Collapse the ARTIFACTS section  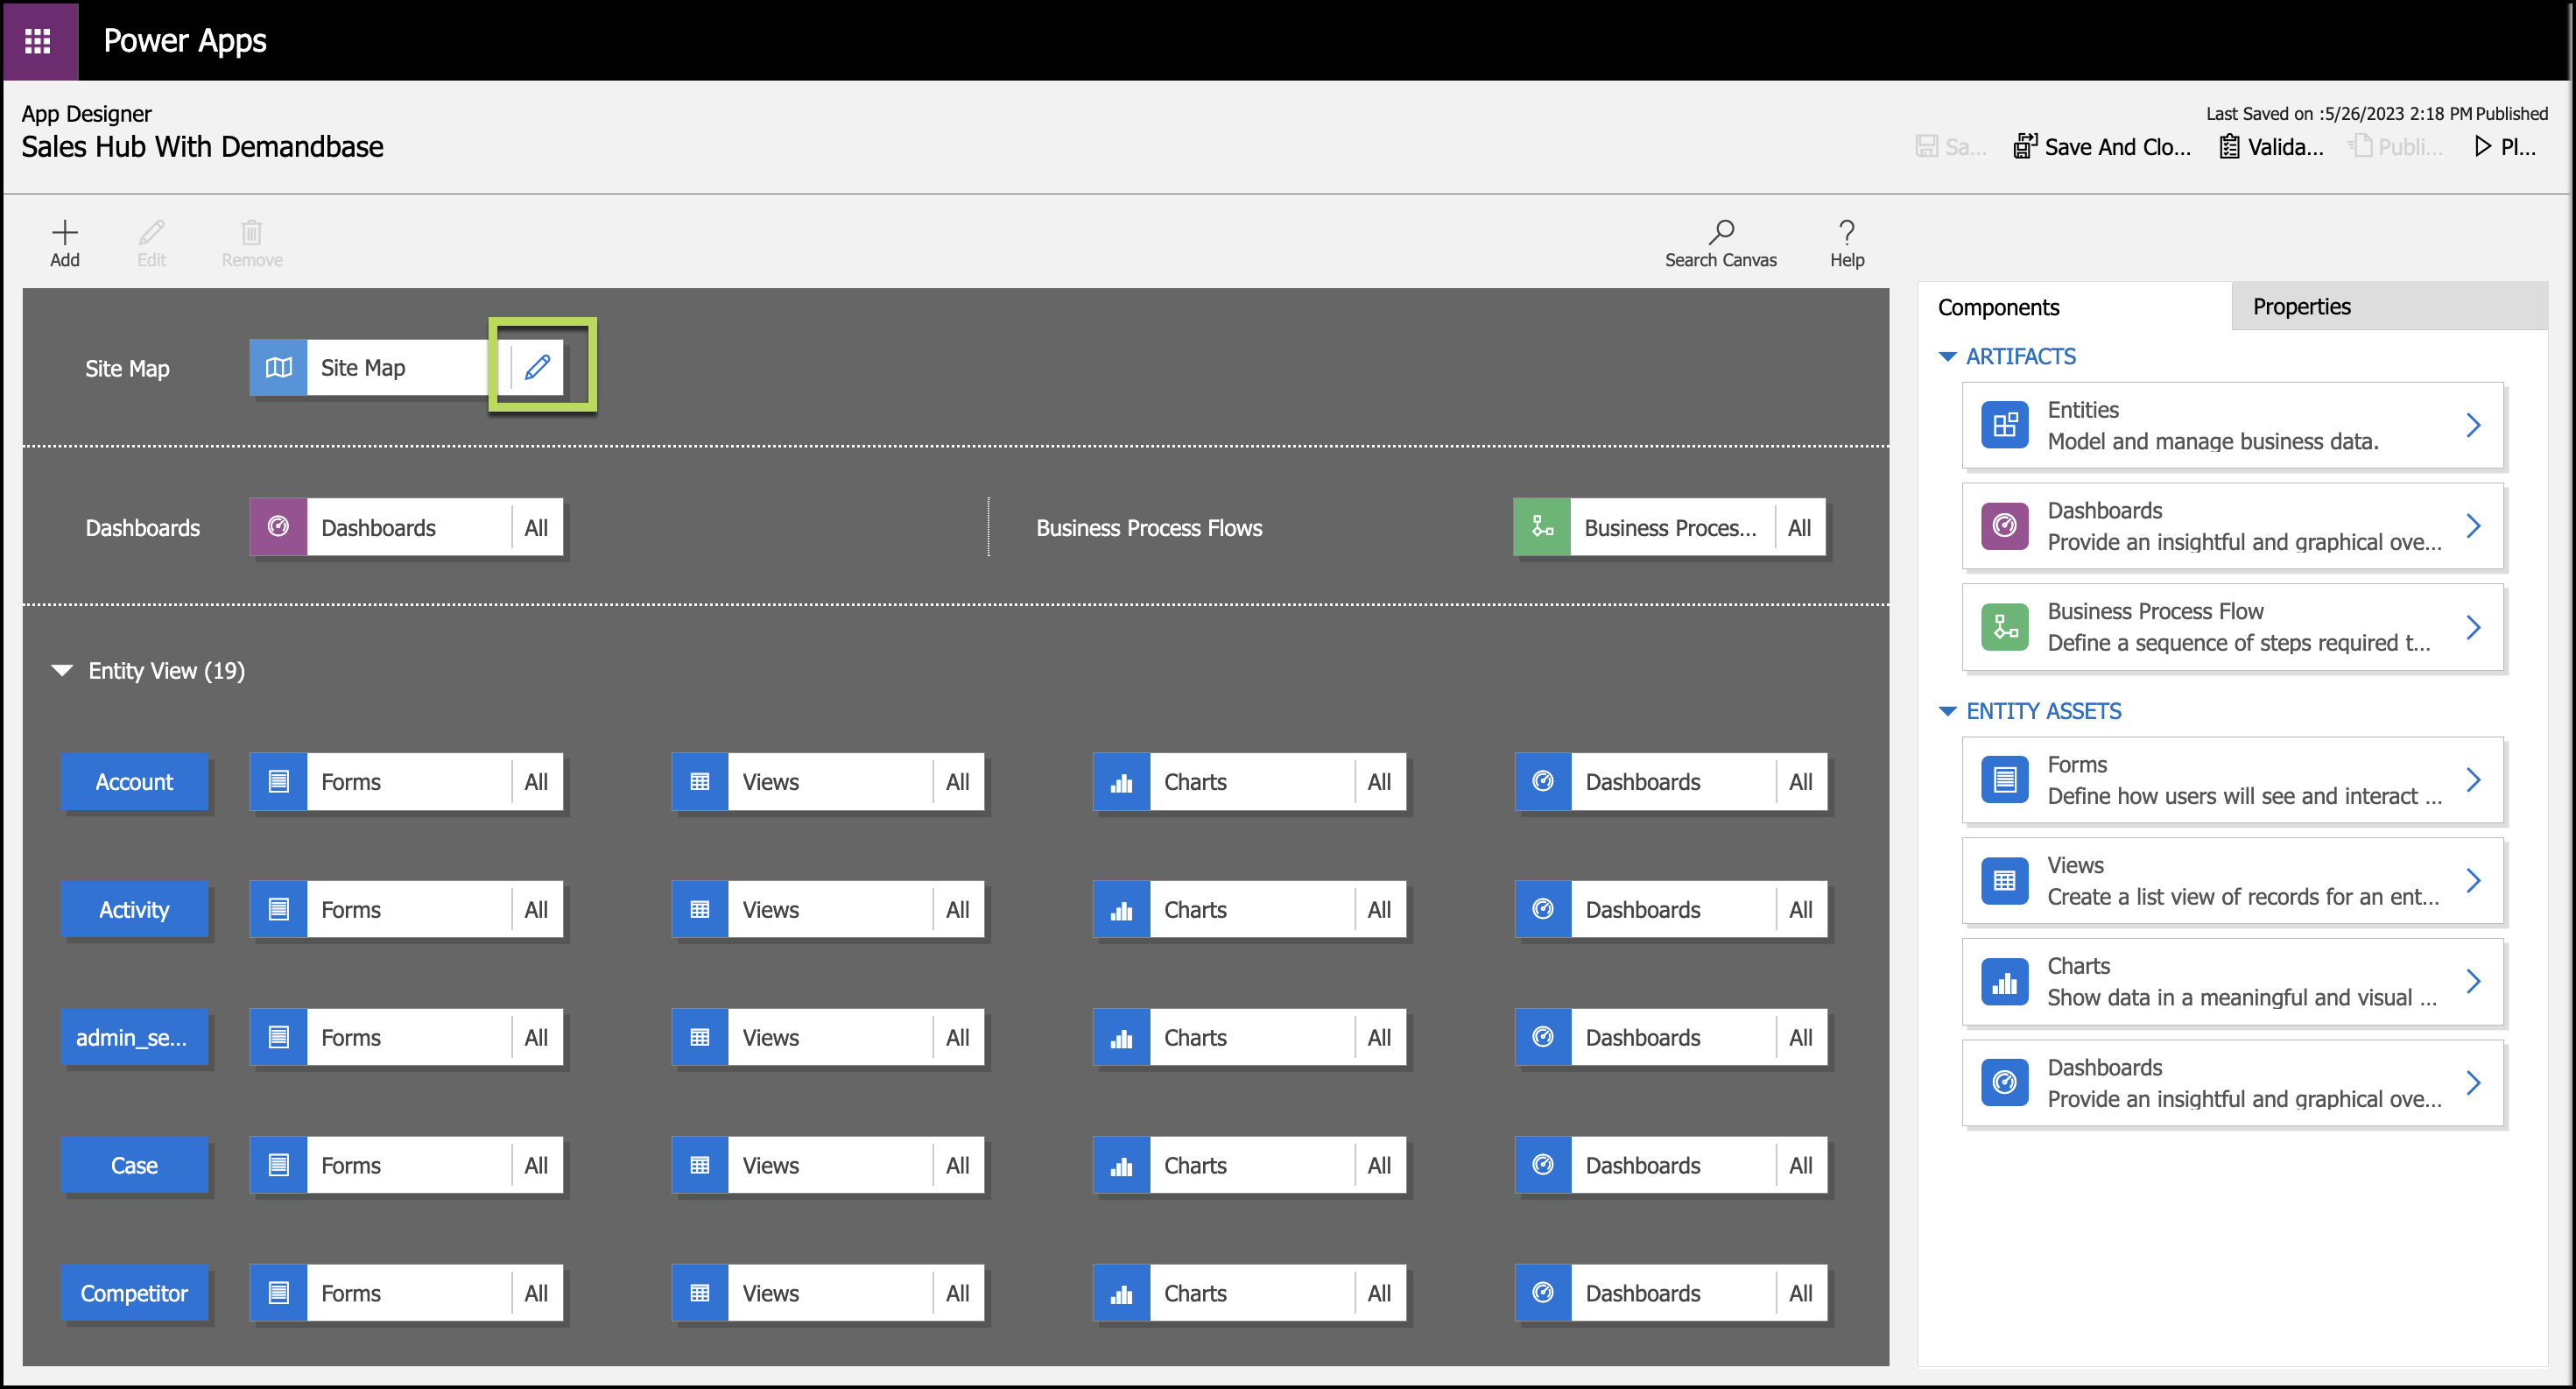point(1947,357)
